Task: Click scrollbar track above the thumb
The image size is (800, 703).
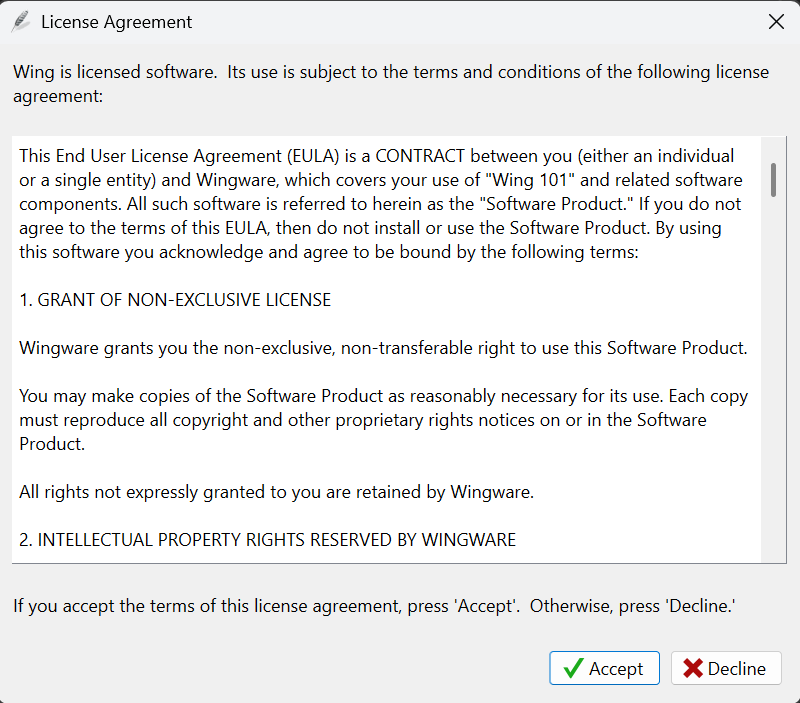Action: click(773, 149)
